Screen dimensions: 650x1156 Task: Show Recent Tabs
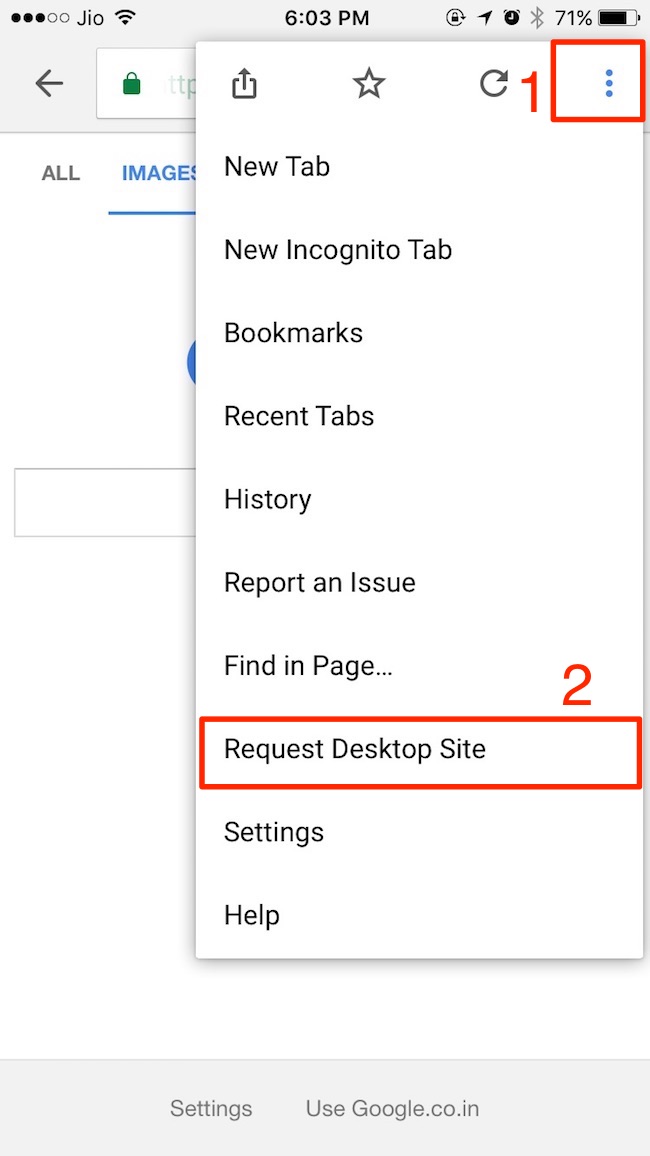pos(299,416)
